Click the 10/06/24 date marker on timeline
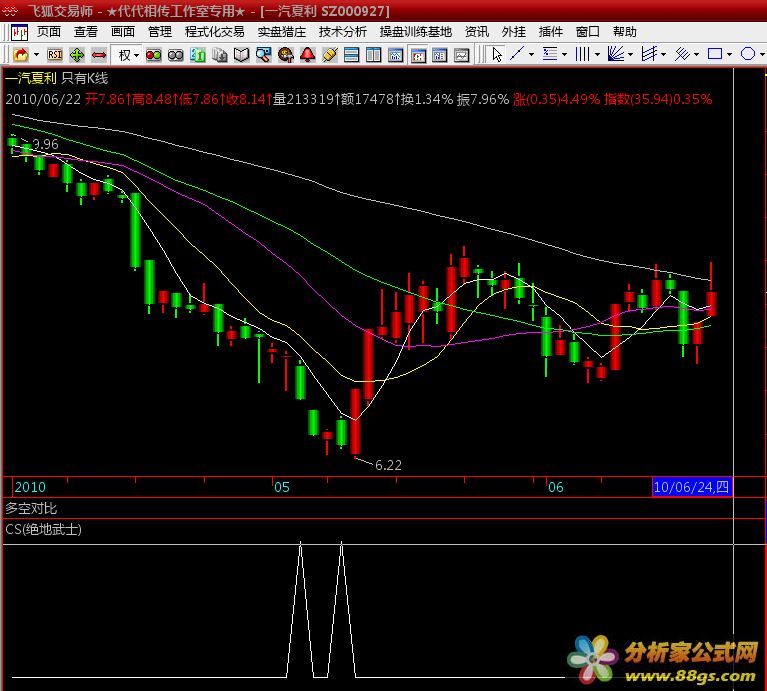Screen dimensions: 767x691 coord(691,487)
